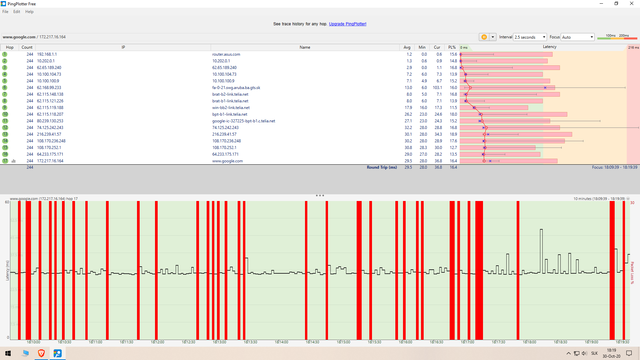Open the File menu

(5, 12)
